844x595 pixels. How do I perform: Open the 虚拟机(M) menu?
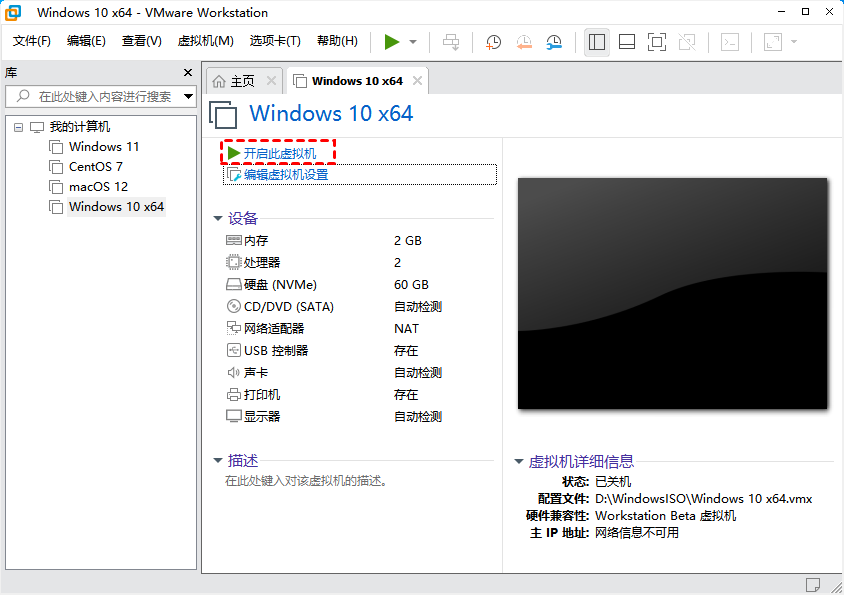coord(206,41)
